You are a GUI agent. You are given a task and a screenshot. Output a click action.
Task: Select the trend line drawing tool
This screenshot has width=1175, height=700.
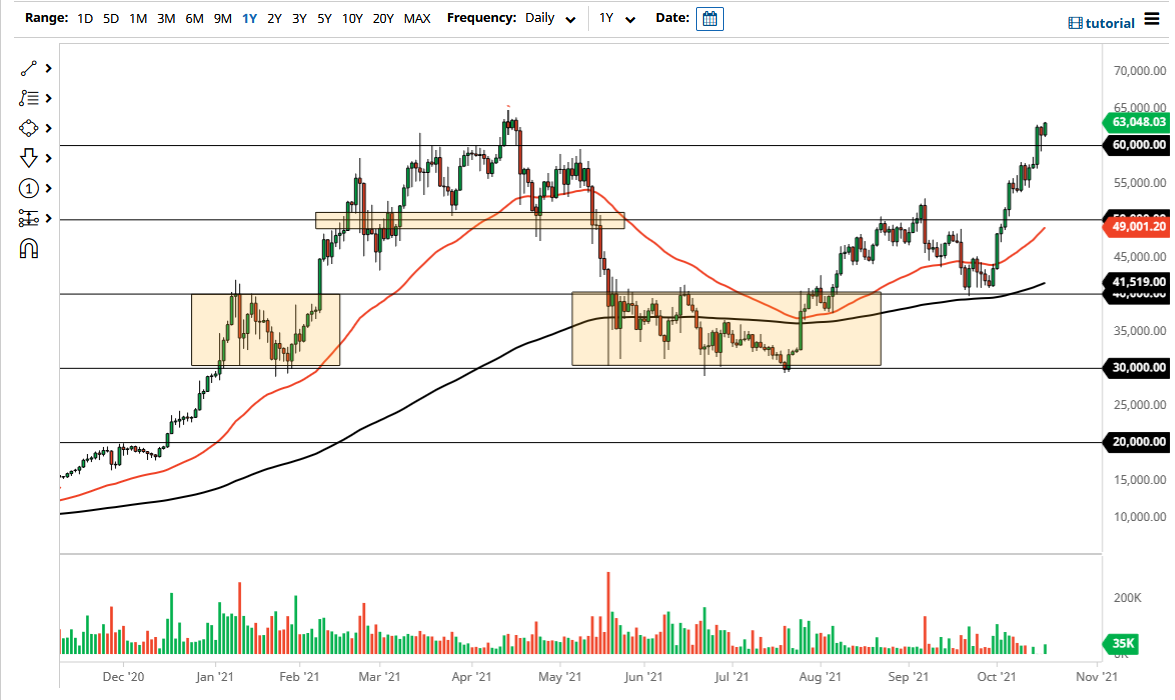tap(28, 68)
